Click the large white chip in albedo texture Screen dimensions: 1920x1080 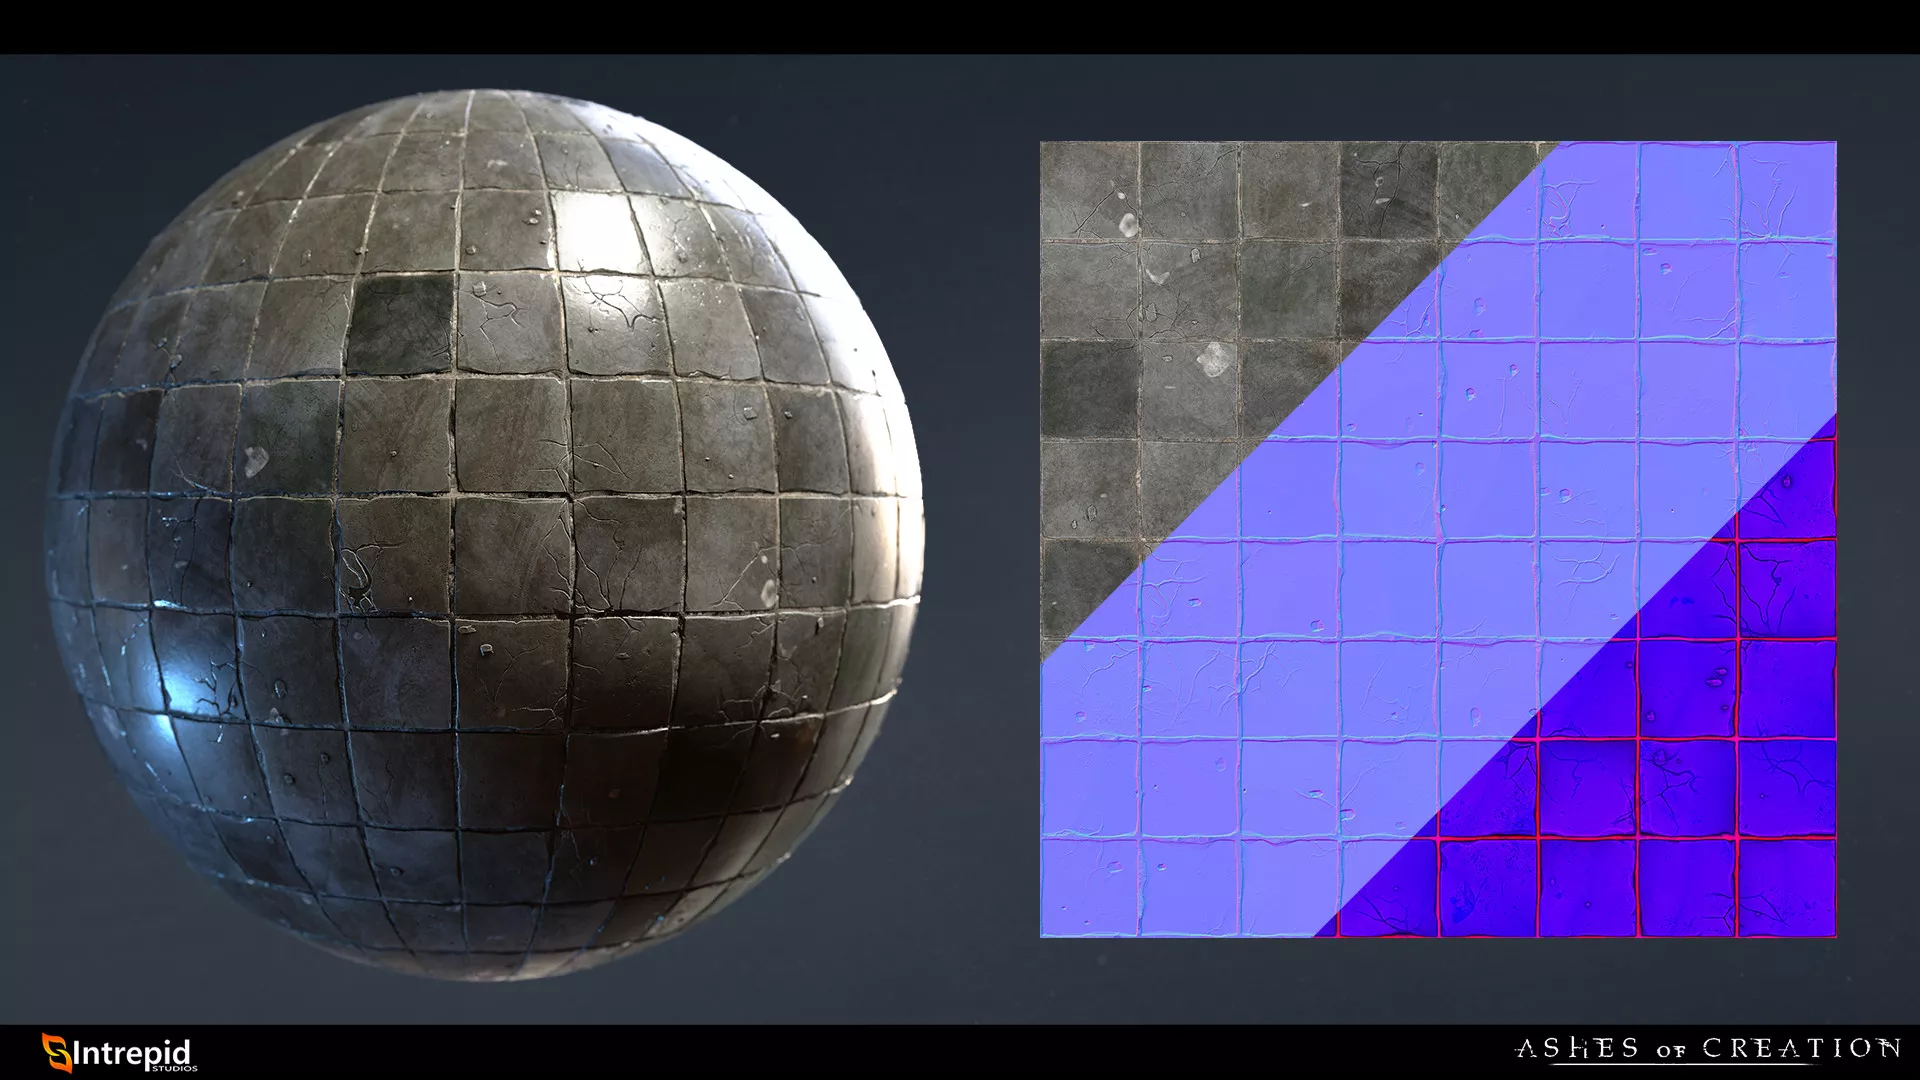(1212, 360)
